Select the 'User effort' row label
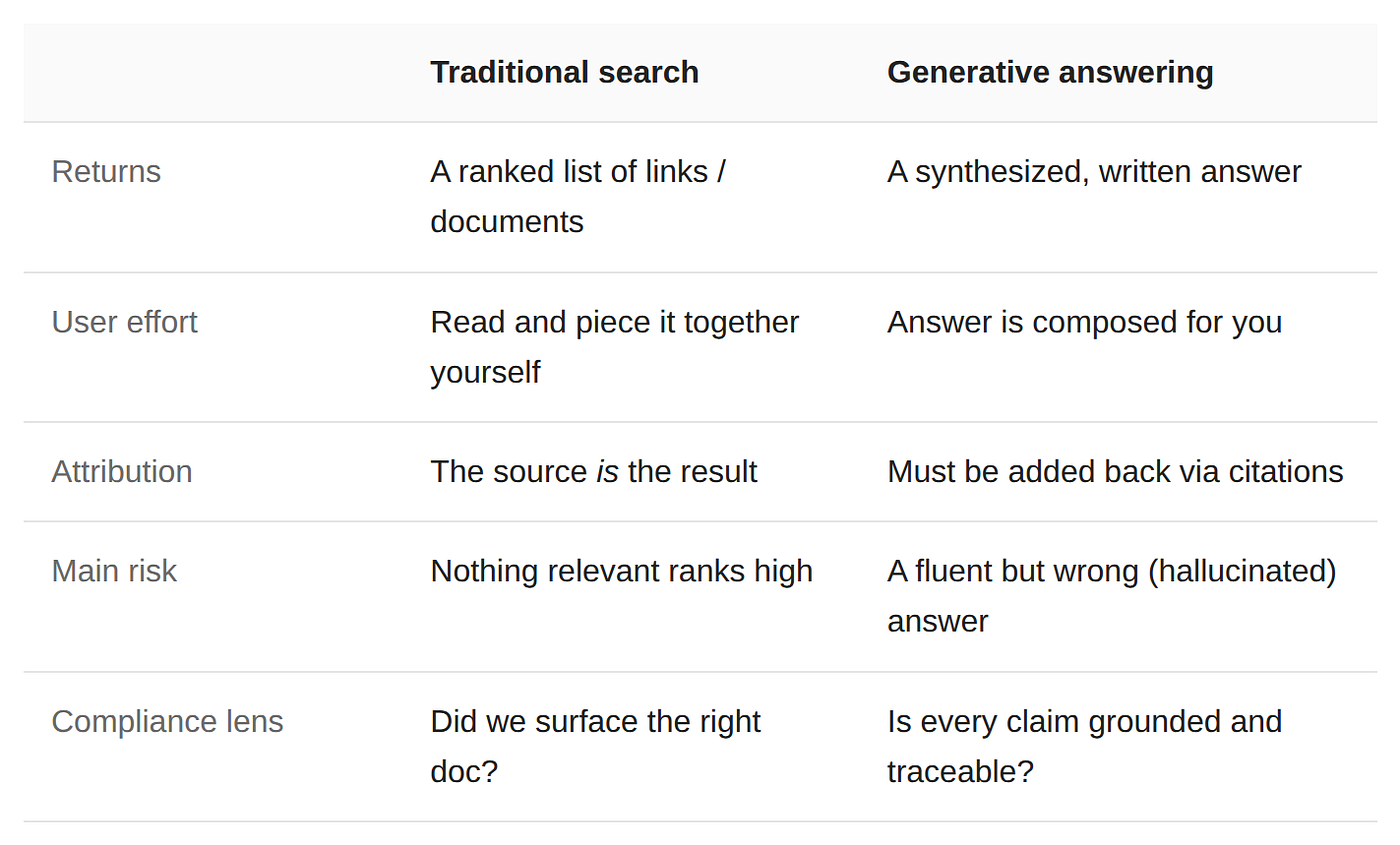 pos(124,322)
